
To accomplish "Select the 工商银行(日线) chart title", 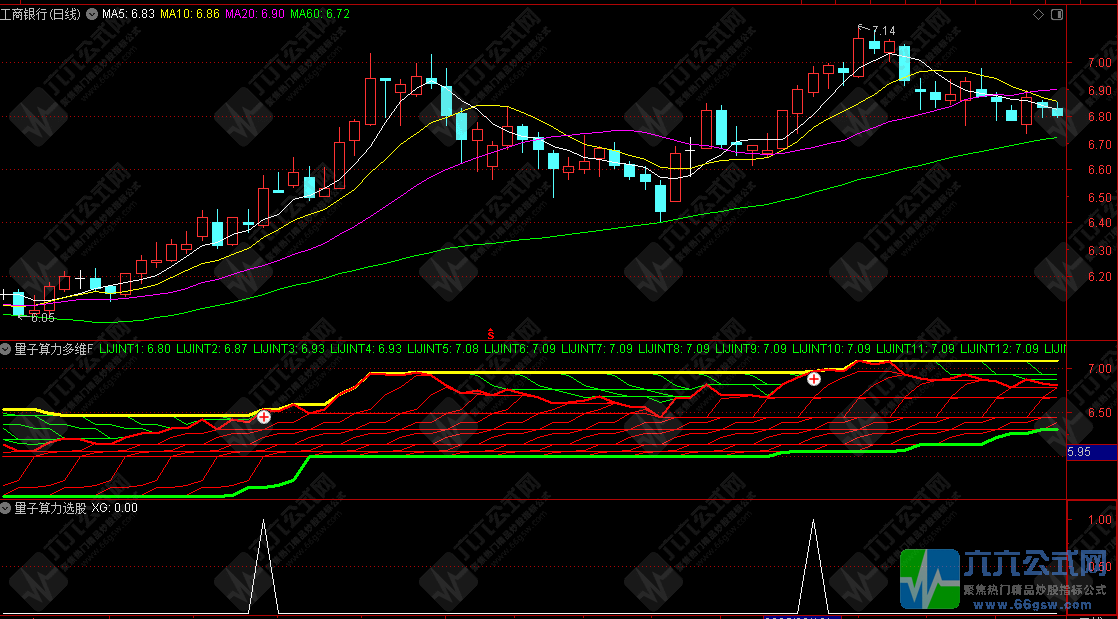I will 42,15.
